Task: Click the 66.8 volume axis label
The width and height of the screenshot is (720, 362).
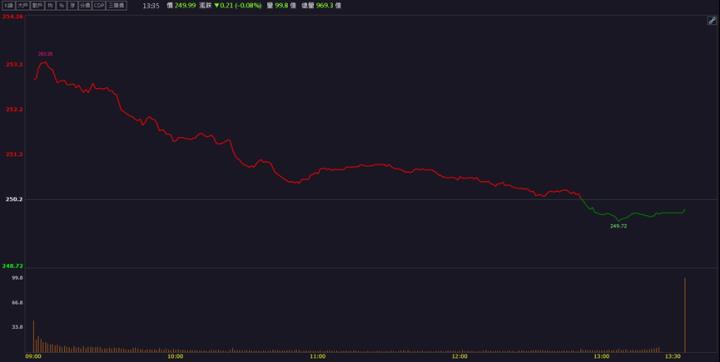Action: 17,303
